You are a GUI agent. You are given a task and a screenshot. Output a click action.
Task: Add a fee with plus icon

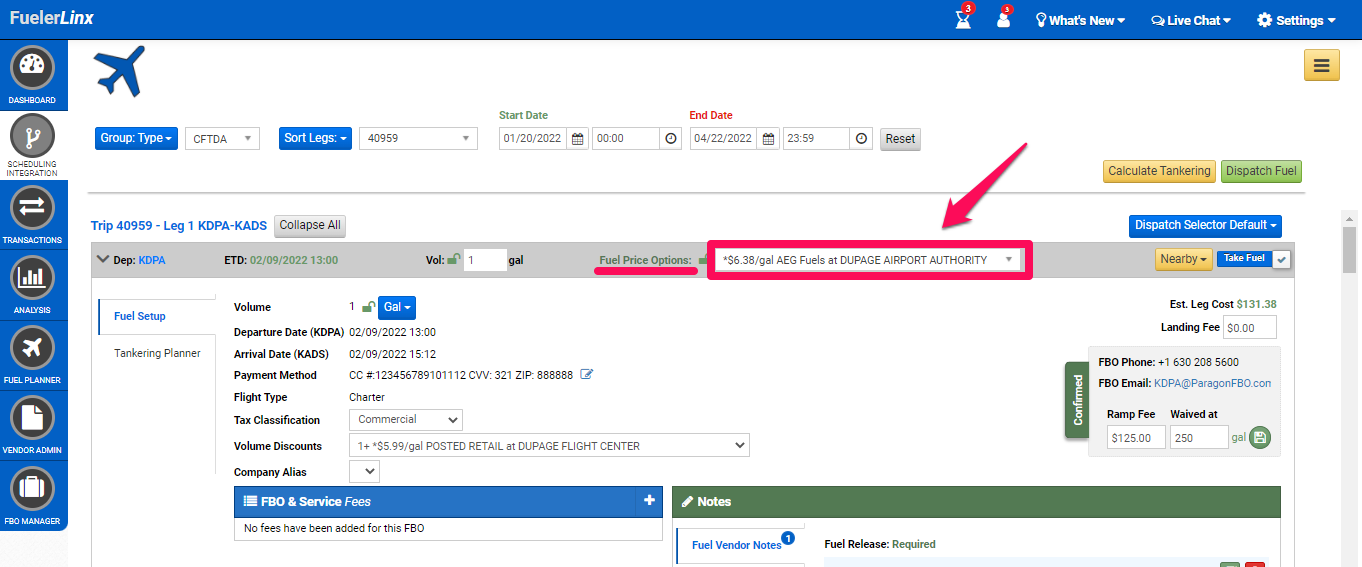(x=649, y=501)
